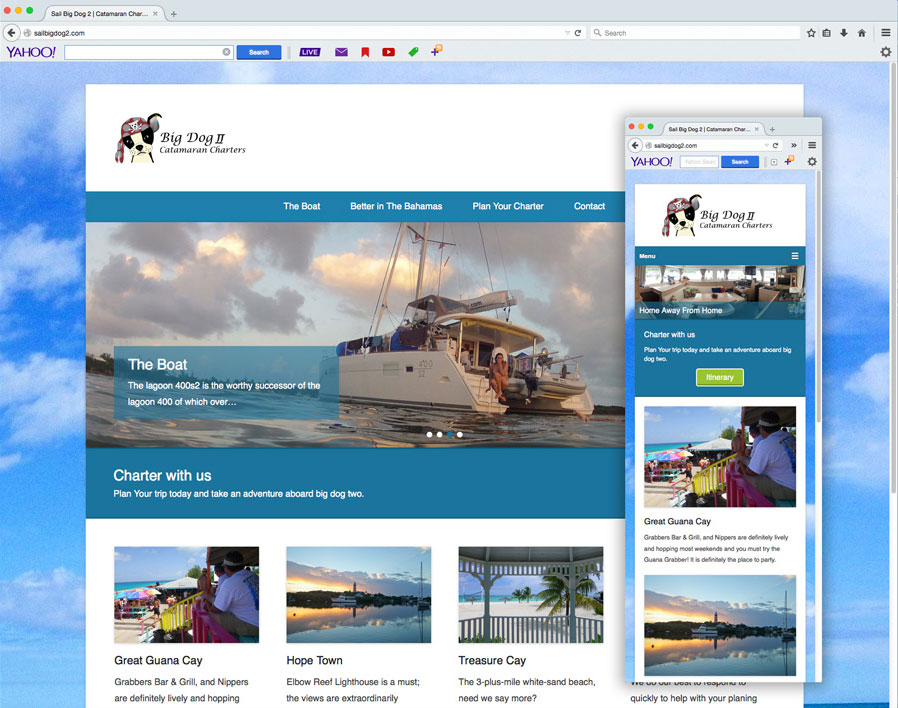Open Yahoo LIVE from the toolbar
The width and height of the screenshot is (898, 708).
310,52
